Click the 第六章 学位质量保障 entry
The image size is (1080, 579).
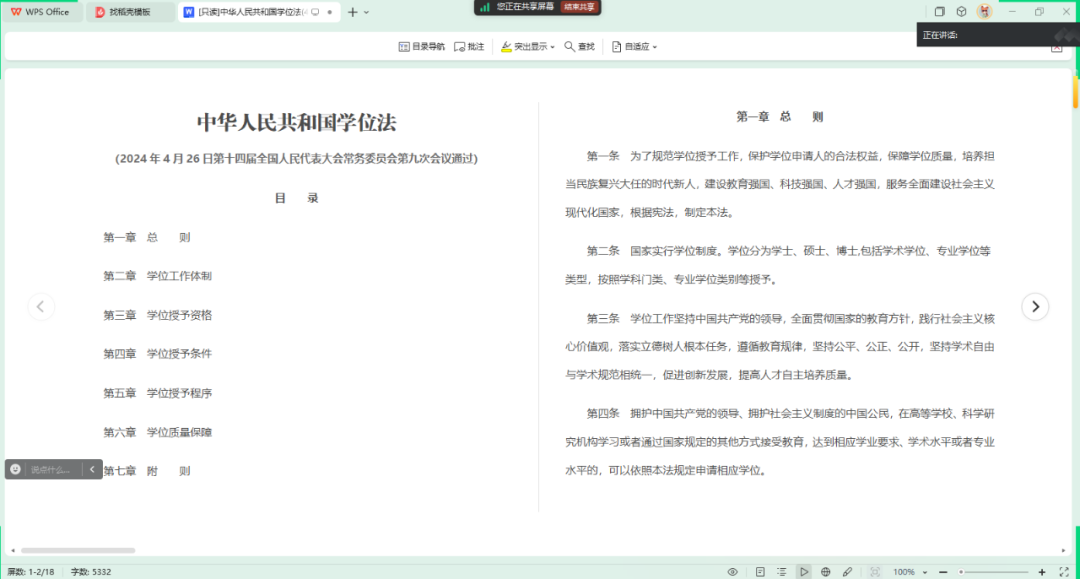[x=158, y=432]
